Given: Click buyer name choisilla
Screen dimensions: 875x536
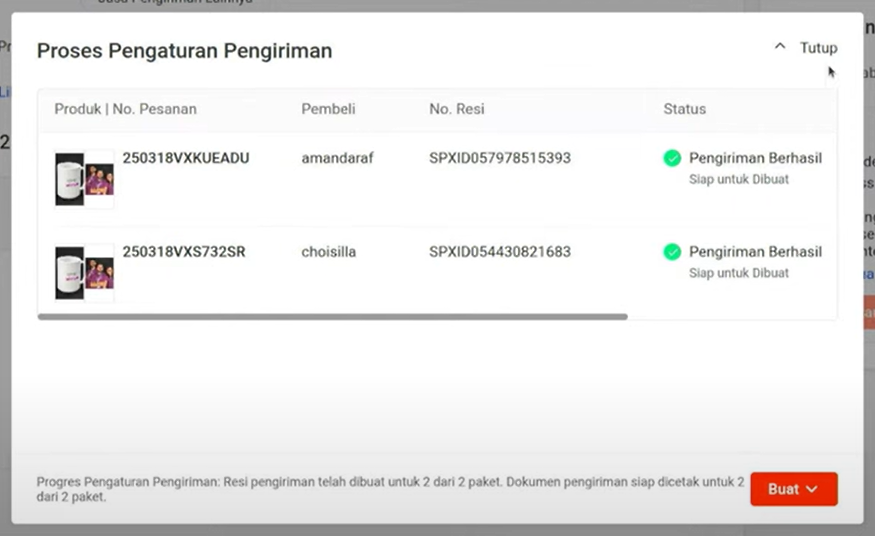Looking at the screenshot, I should pyautogui.click(x=329, y=252).
